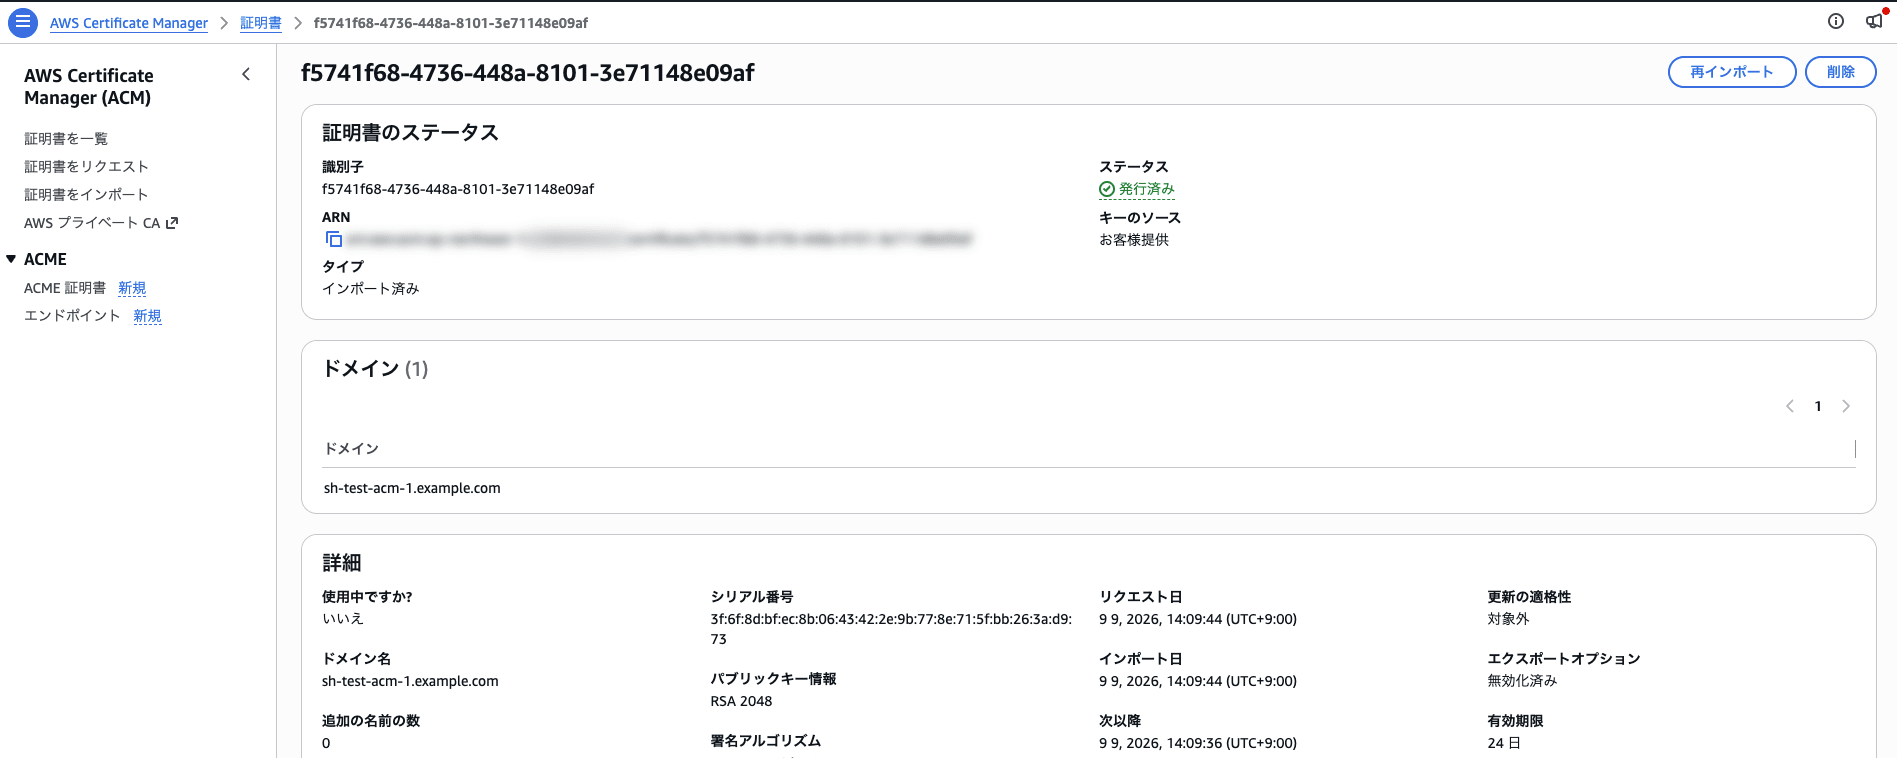The height and width of the screenshot is (758, 1897).
Task: Open external link icon for AWS プライベート CA
Action: (x=172, y=223)
